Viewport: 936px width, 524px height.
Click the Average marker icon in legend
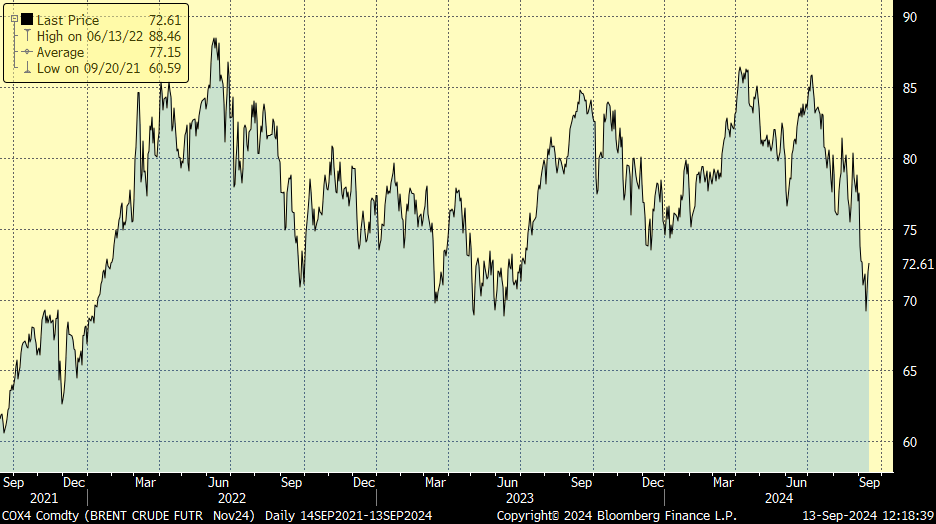point(27,52)
